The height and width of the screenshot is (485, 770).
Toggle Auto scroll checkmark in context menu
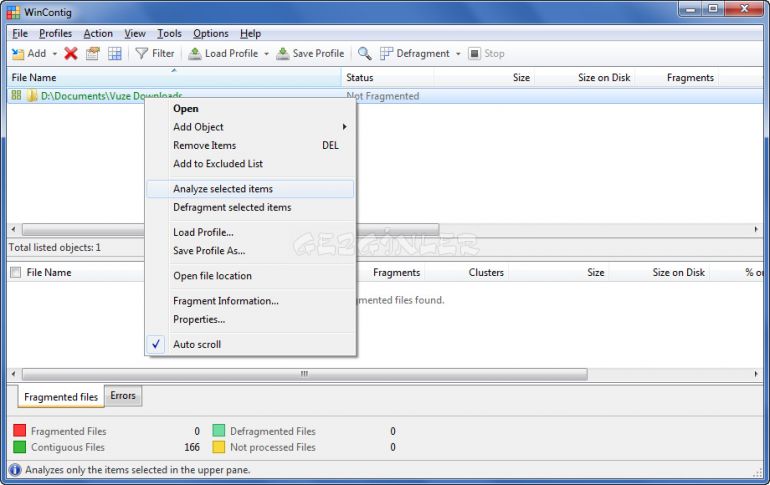(x=156, y=344)
